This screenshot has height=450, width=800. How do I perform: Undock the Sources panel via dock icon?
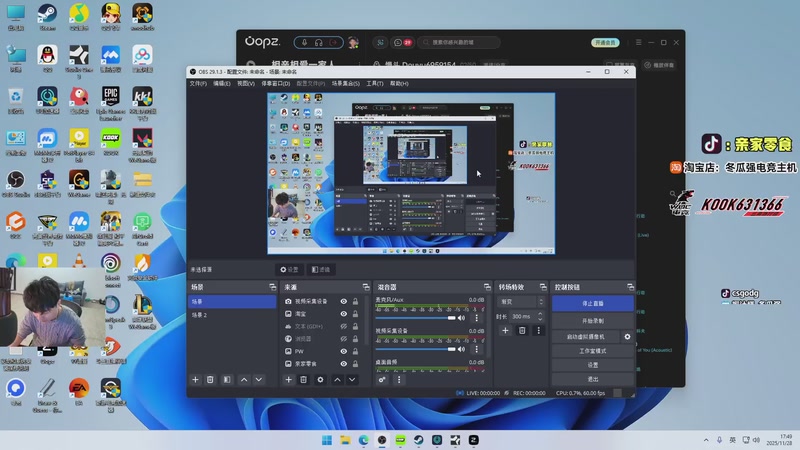(x=366, y=287)
